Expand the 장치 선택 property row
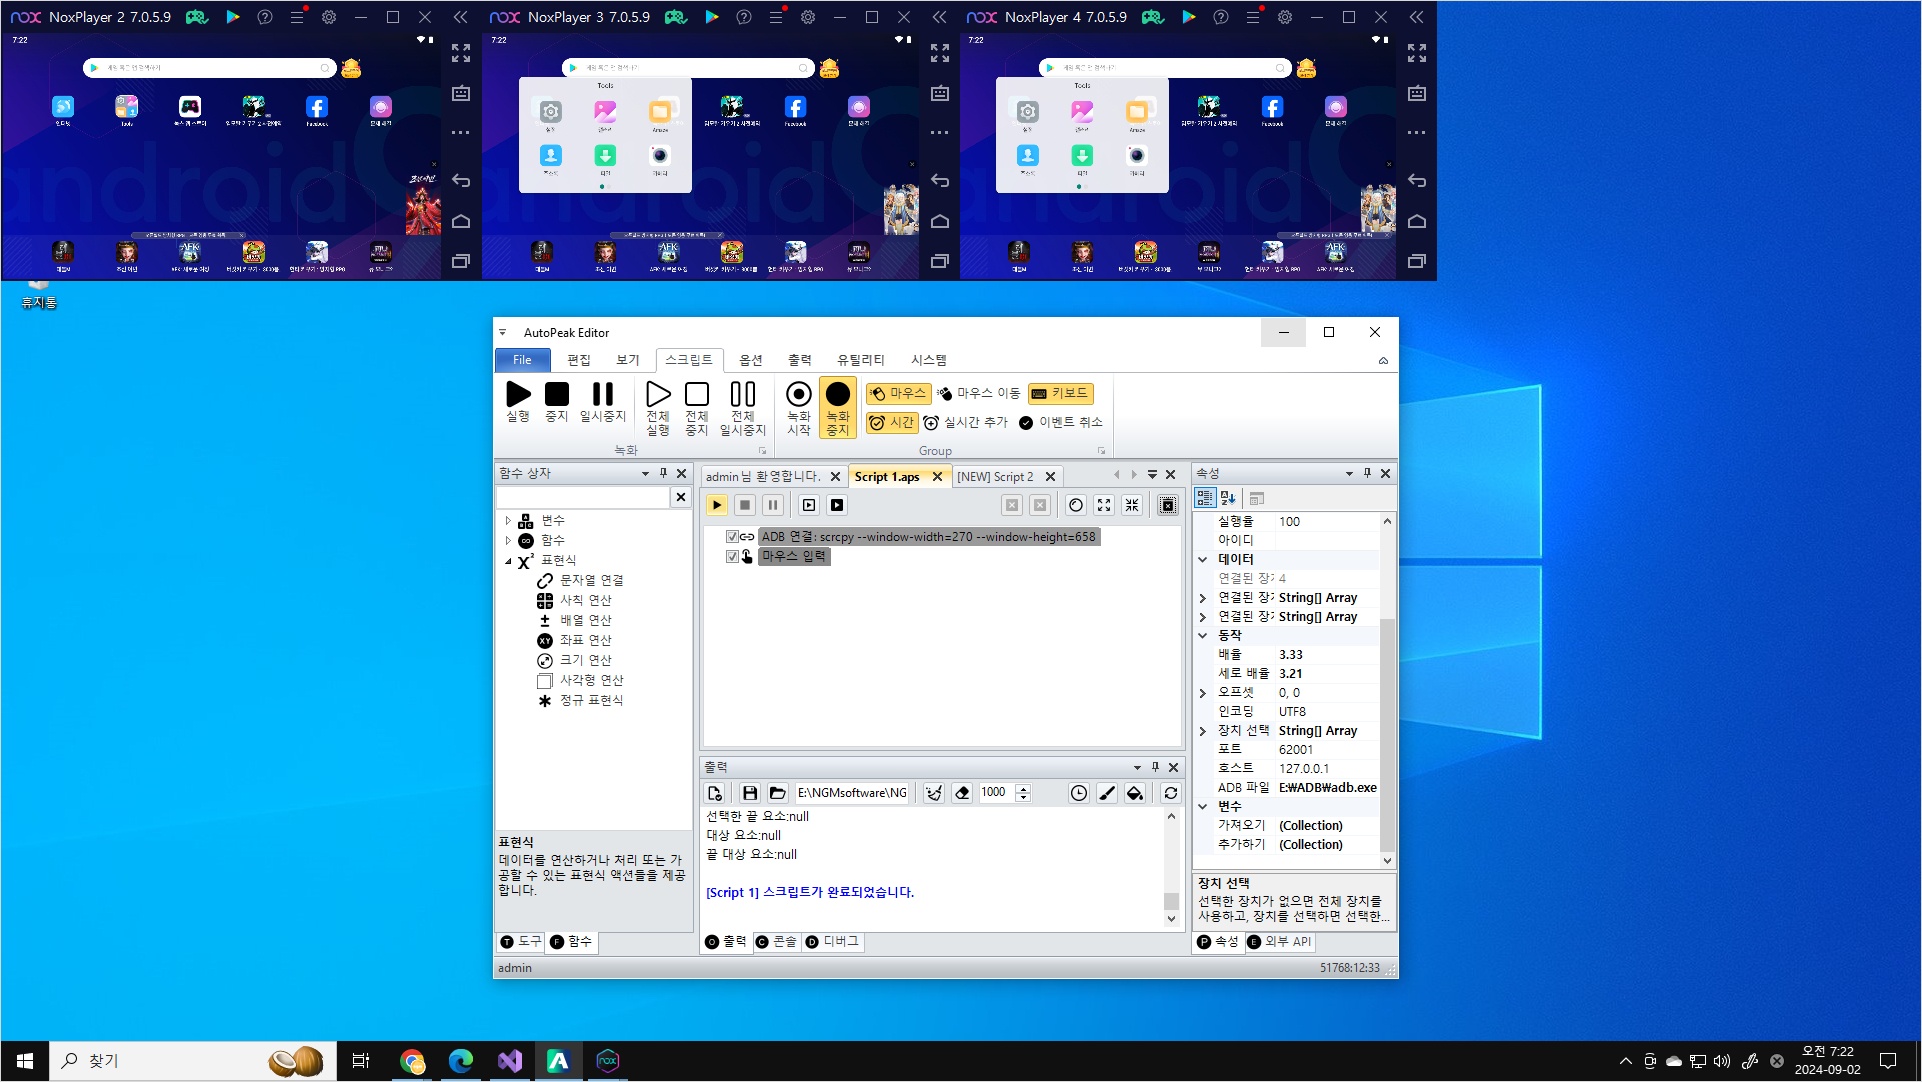This screenshot has width=1922, height=1082. [1203, 731]
